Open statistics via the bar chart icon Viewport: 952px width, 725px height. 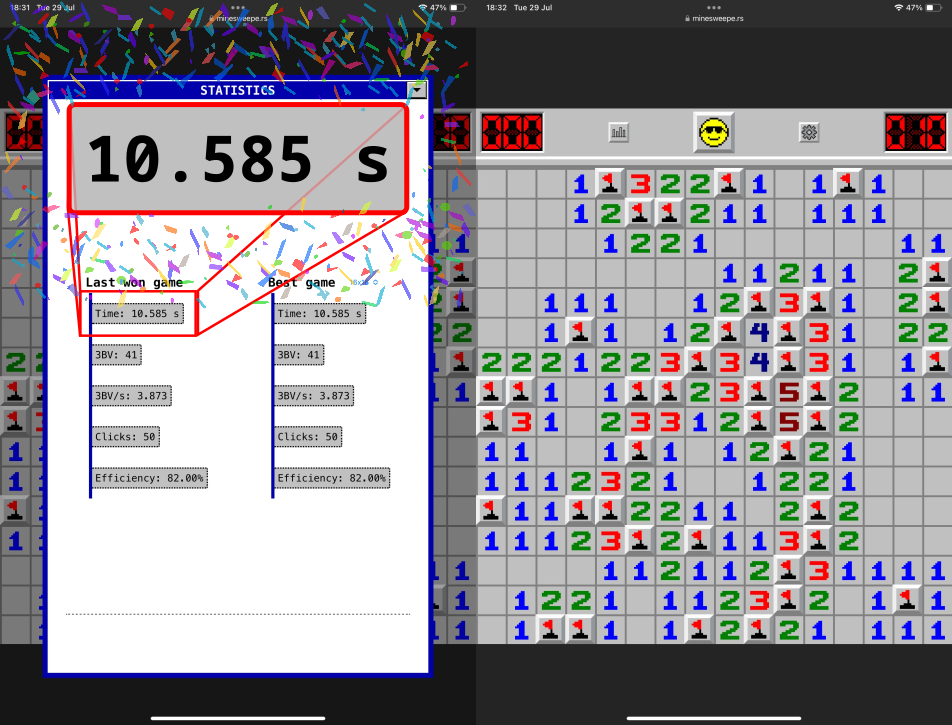pos(618,131)
